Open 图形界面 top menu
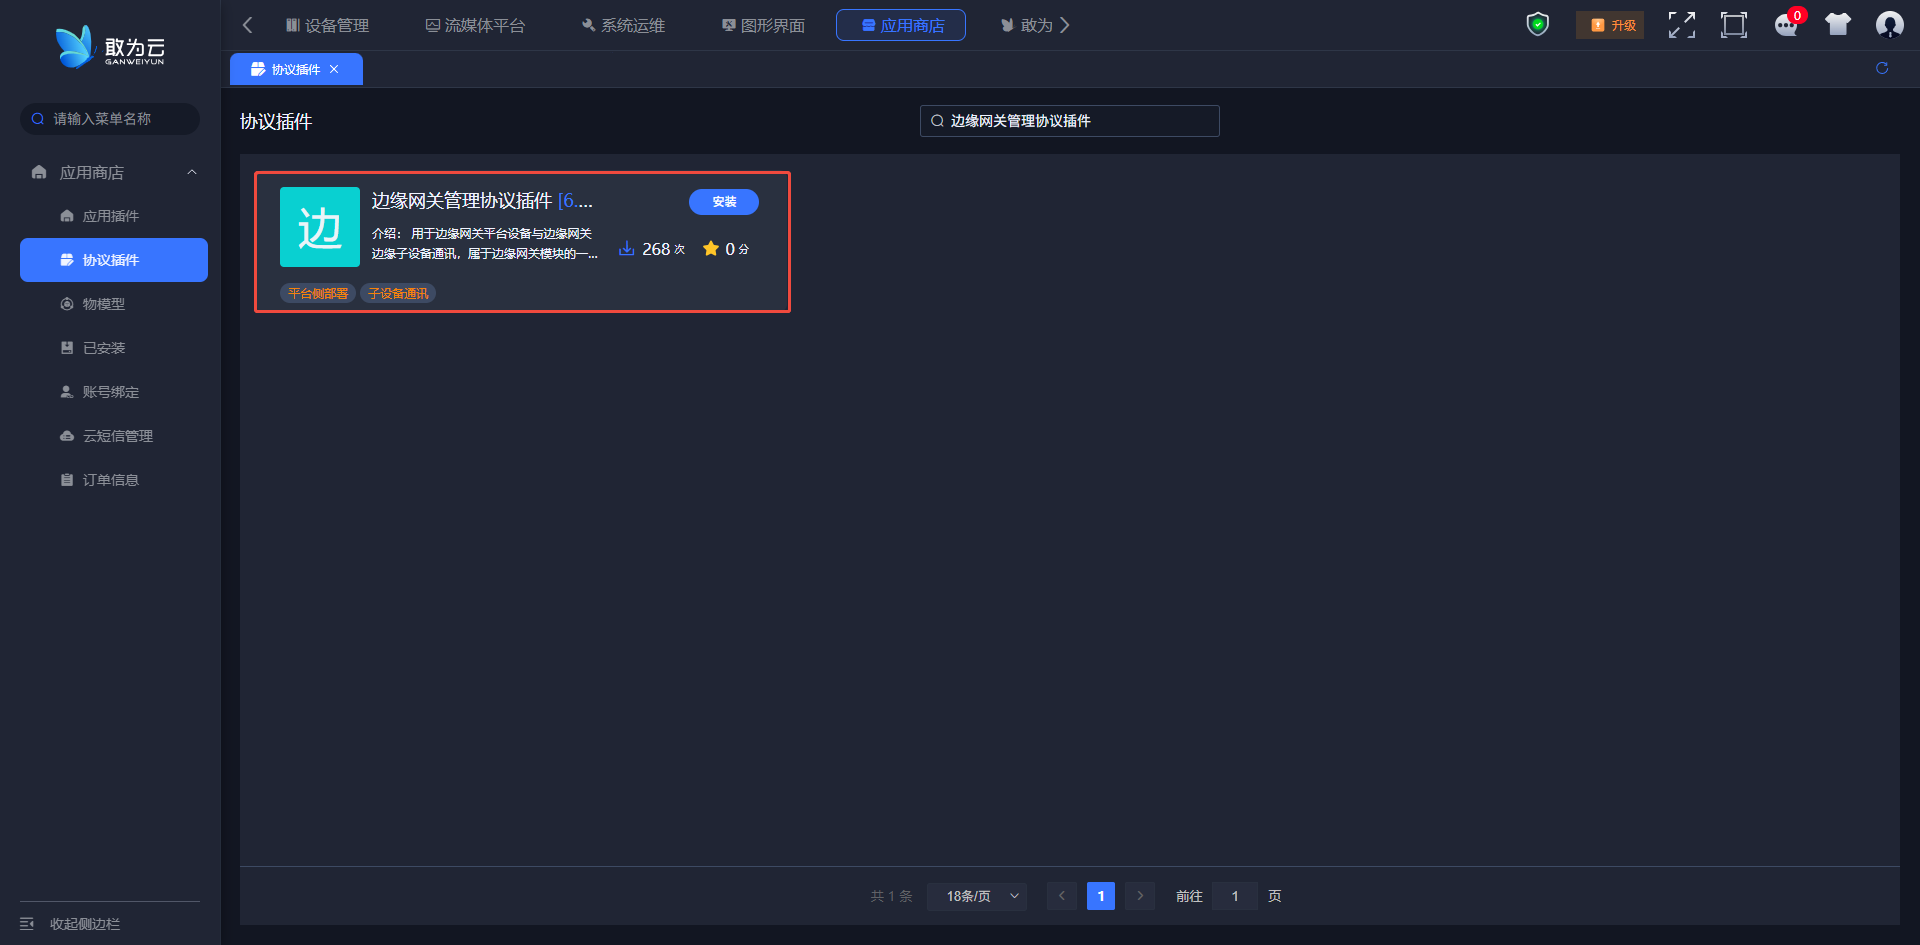1920x945 pixels. 763,25
